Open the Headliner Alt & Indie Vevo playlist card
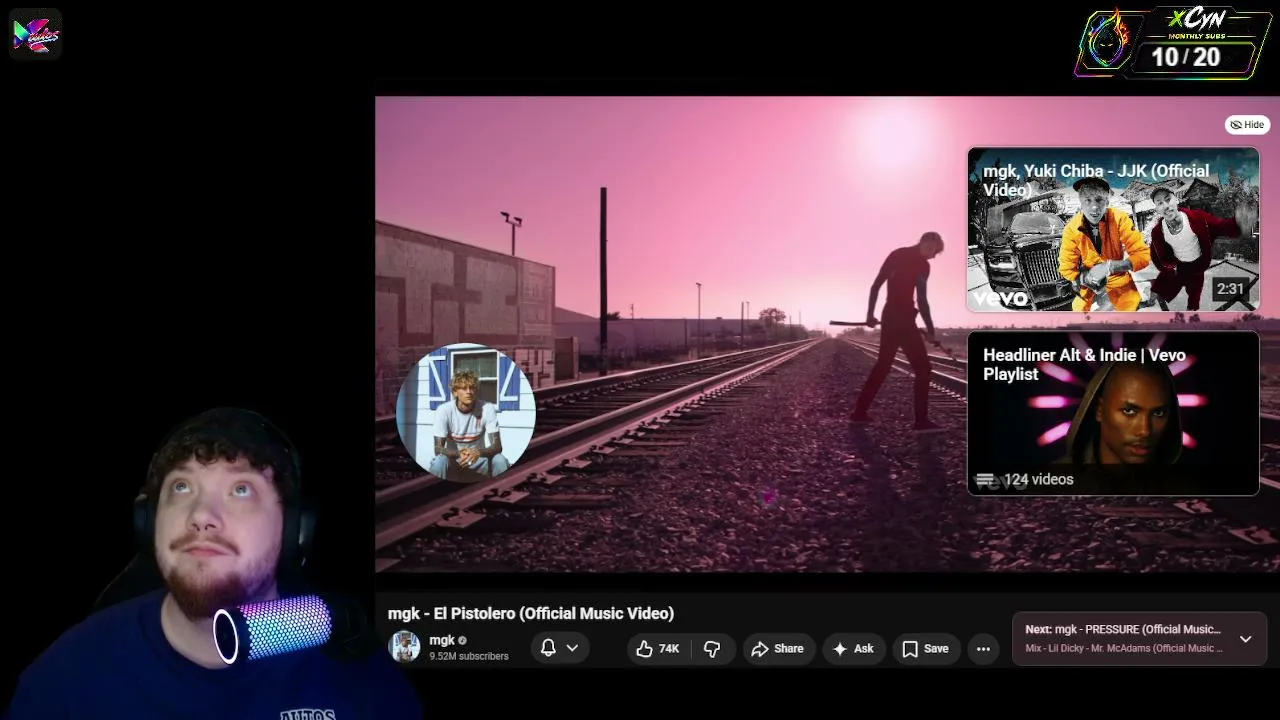Image resolution: width=1280 pixels, height=720 pixels. [1113, 413]
